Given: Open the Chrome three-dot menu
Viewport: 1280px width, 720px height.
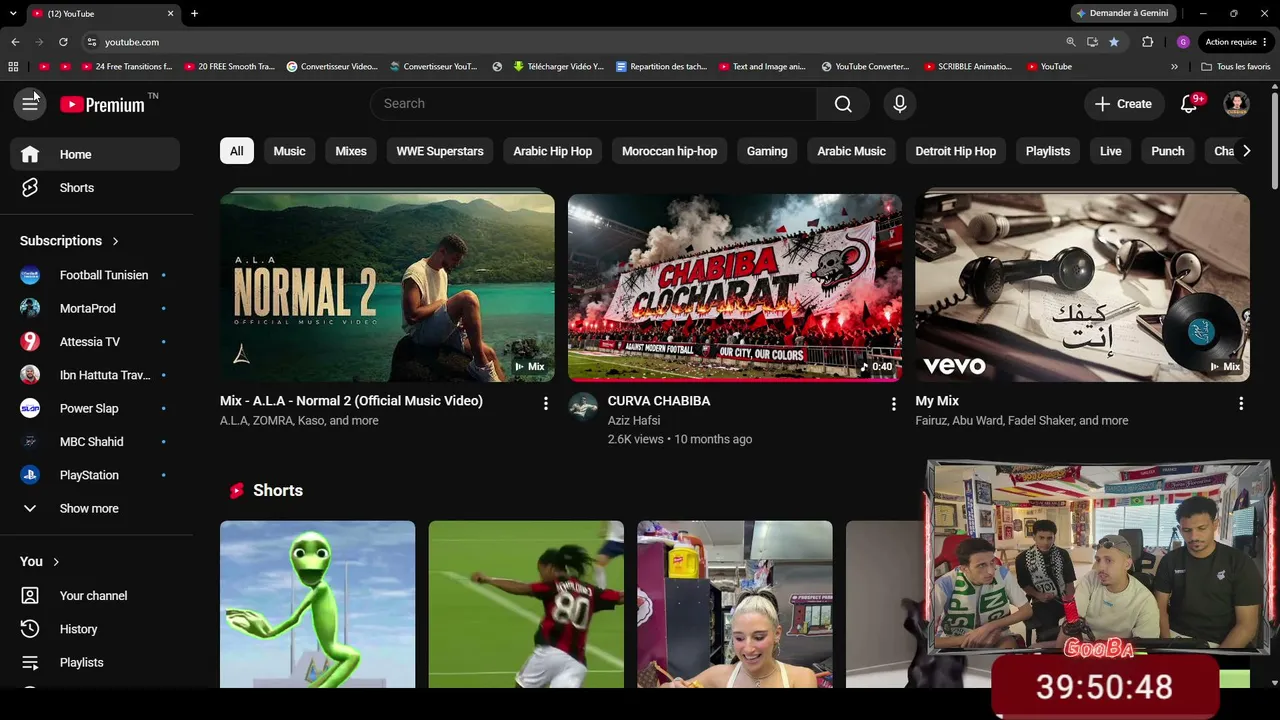Looking at the screenshot, I should (x=1265, y=42).
